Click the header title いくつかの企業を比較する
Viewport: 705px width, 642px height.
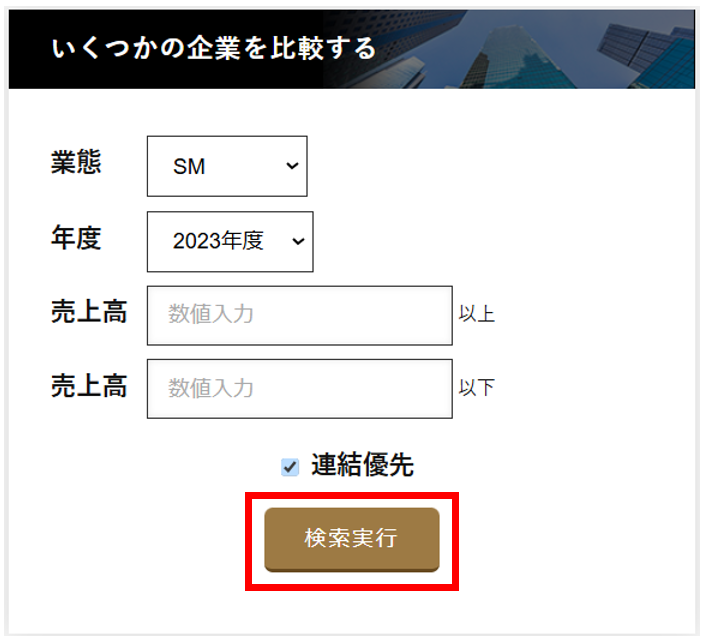pyautogui.click(x=214, y=48)
